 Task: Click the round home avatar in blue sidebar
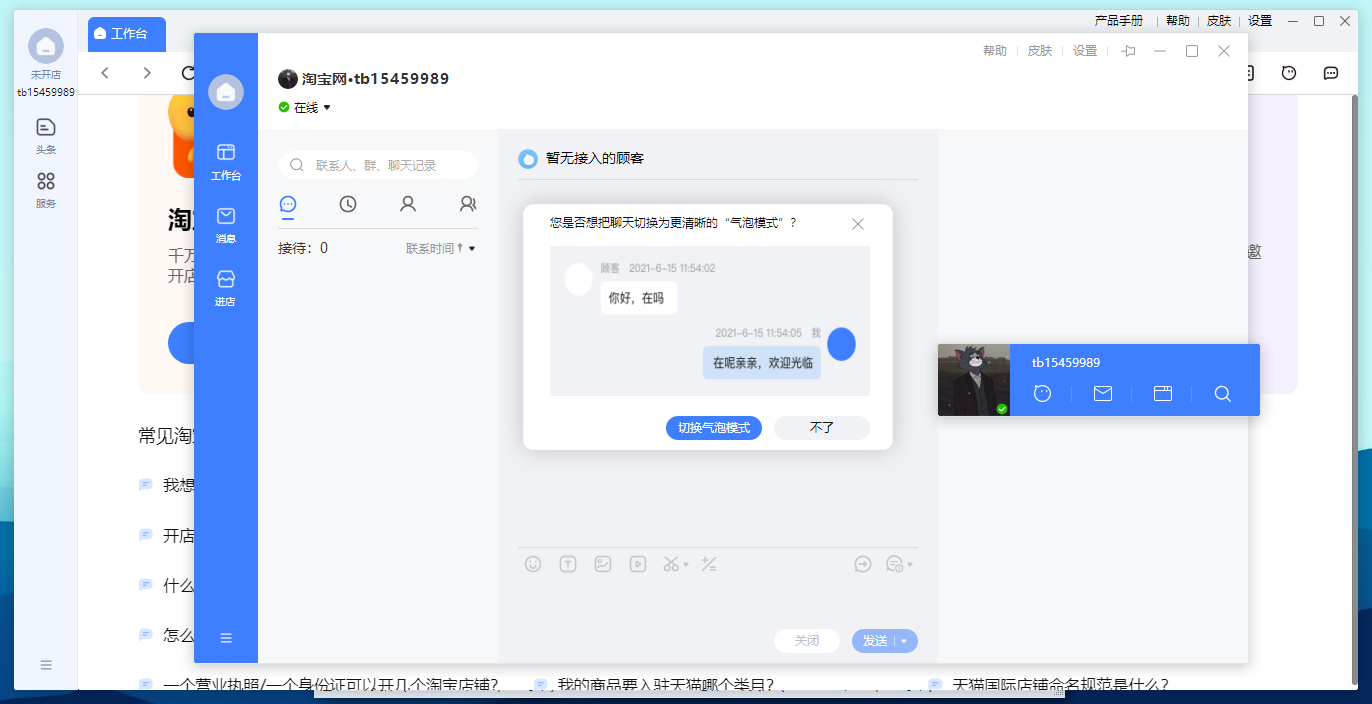(226, 92)
